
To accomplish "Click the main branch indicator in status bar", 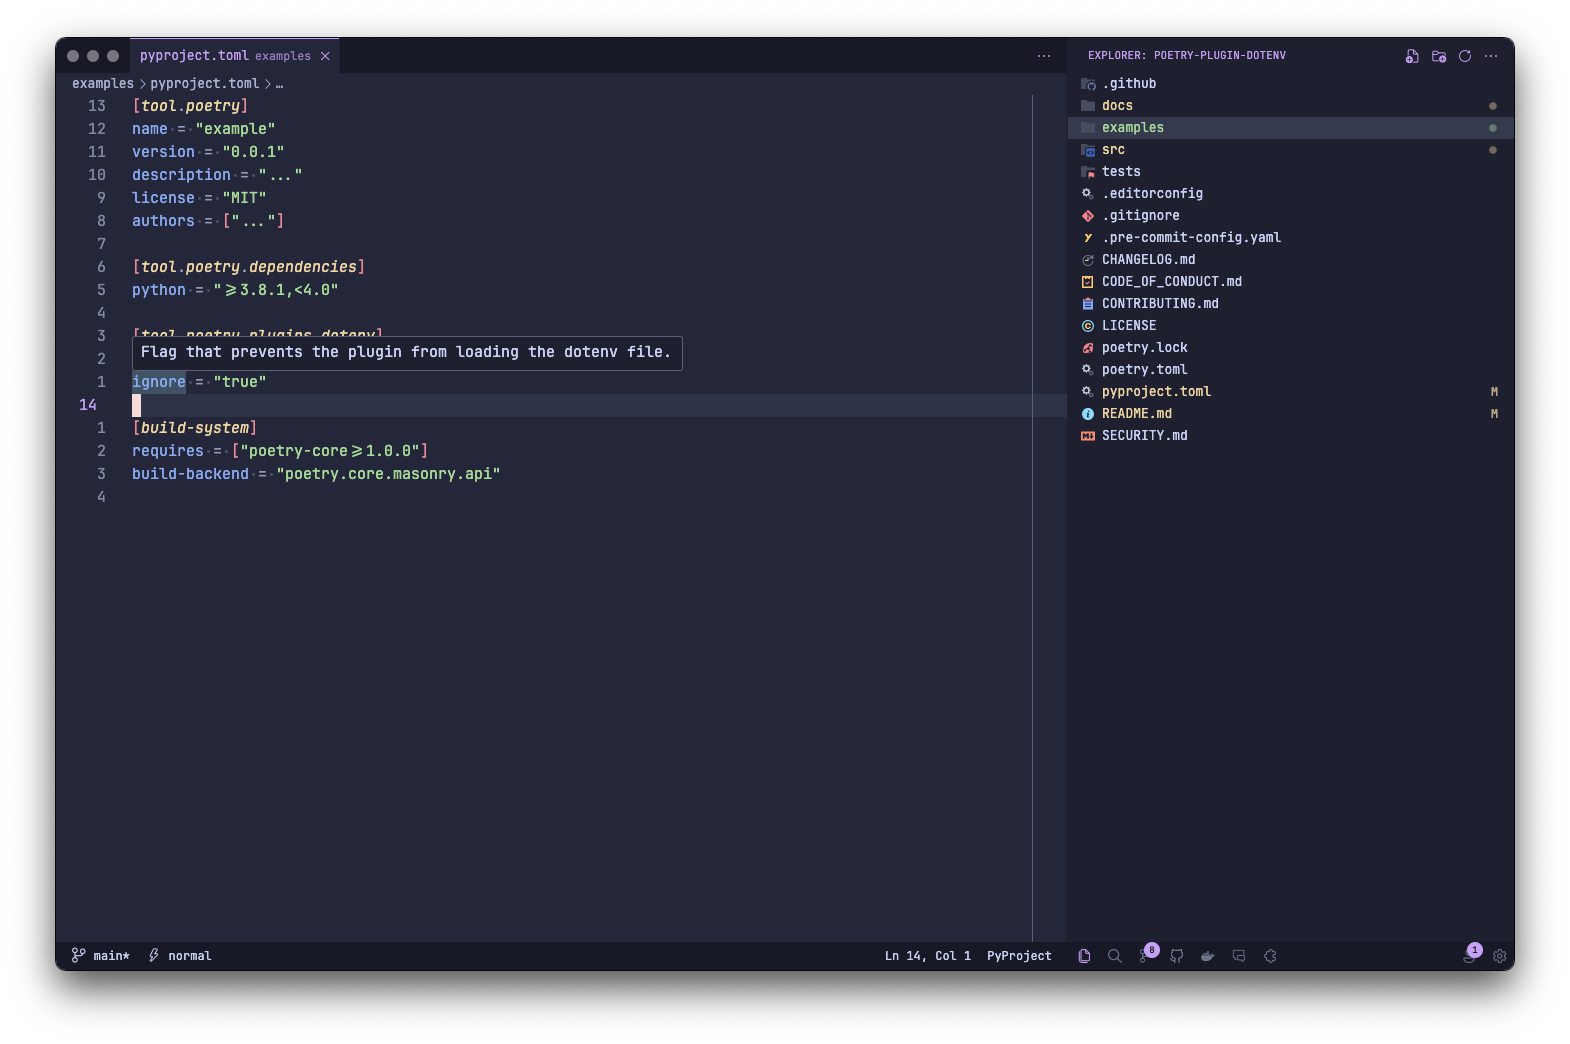I will 101,956.
